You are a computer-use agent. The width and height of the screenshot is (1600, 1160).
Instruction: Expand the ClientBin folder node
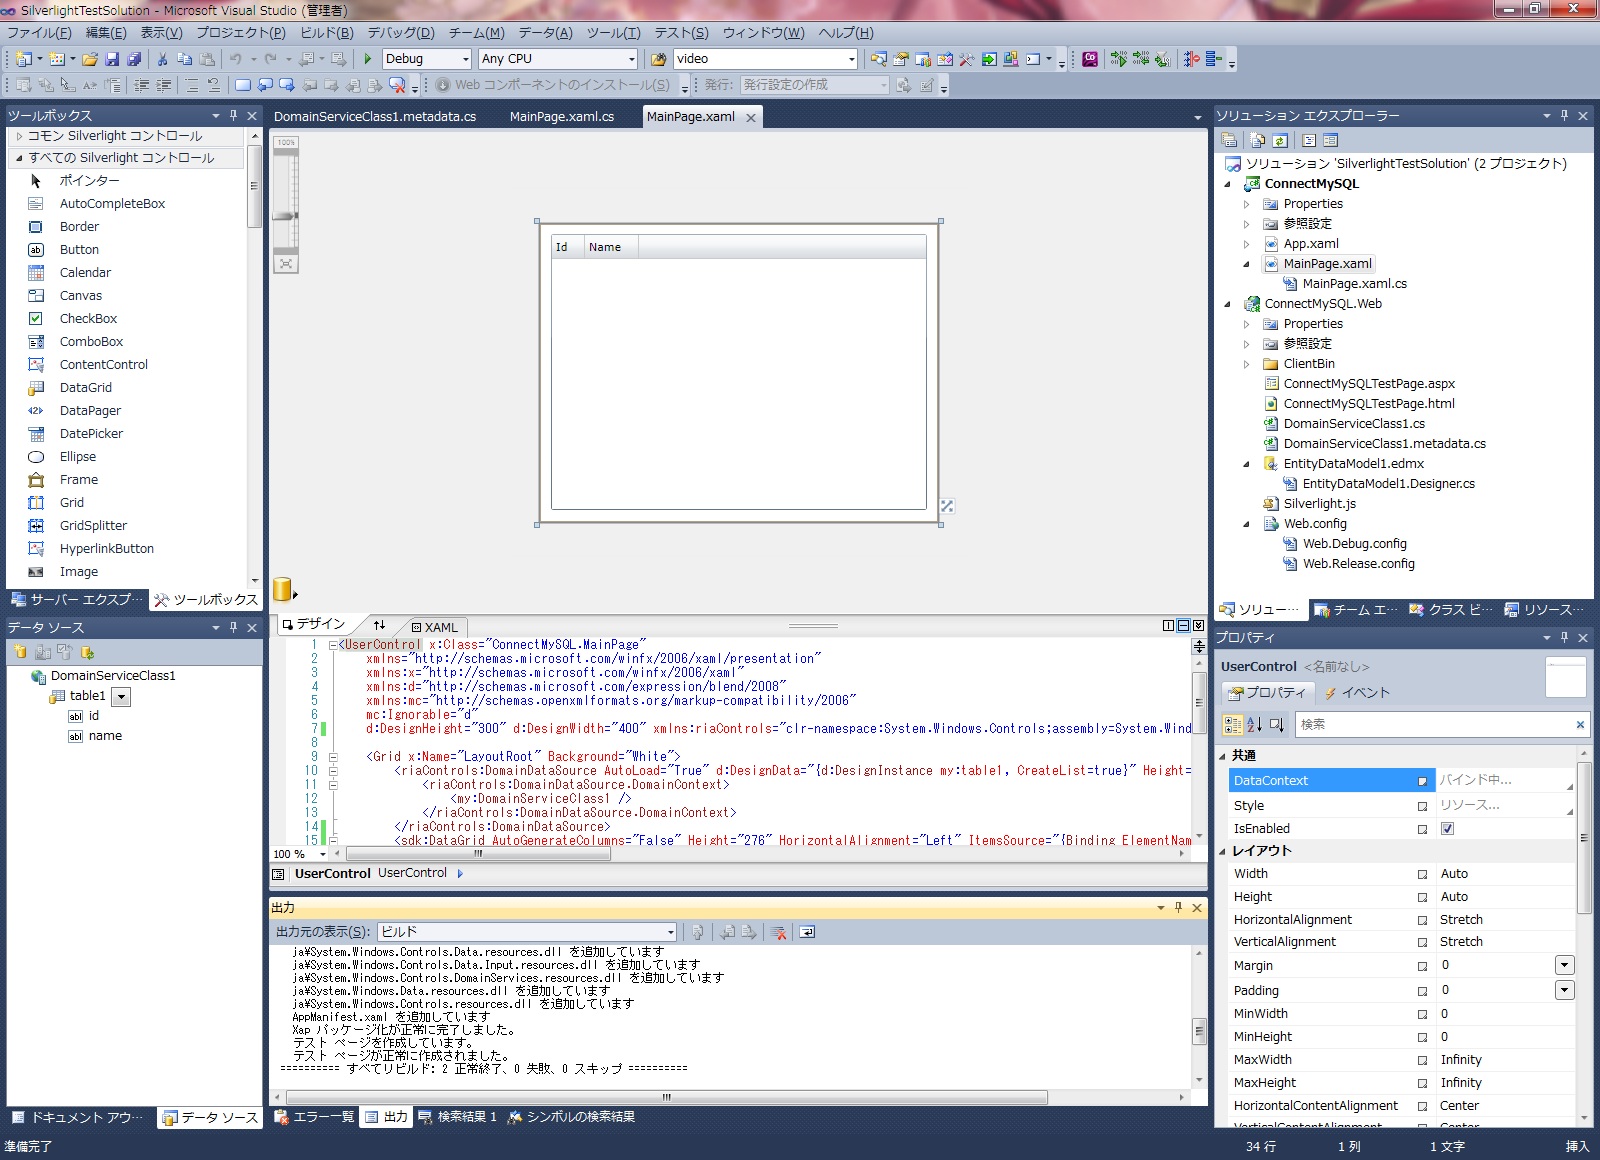pyautogui.click(x=1247, y=364)
